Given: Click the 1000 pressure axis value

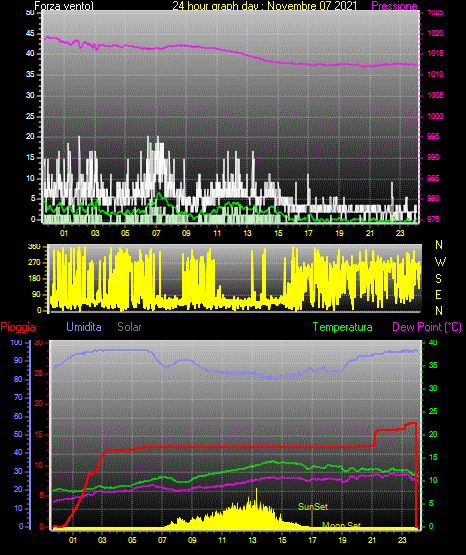Looking at the screenshot, I should 435,116.
